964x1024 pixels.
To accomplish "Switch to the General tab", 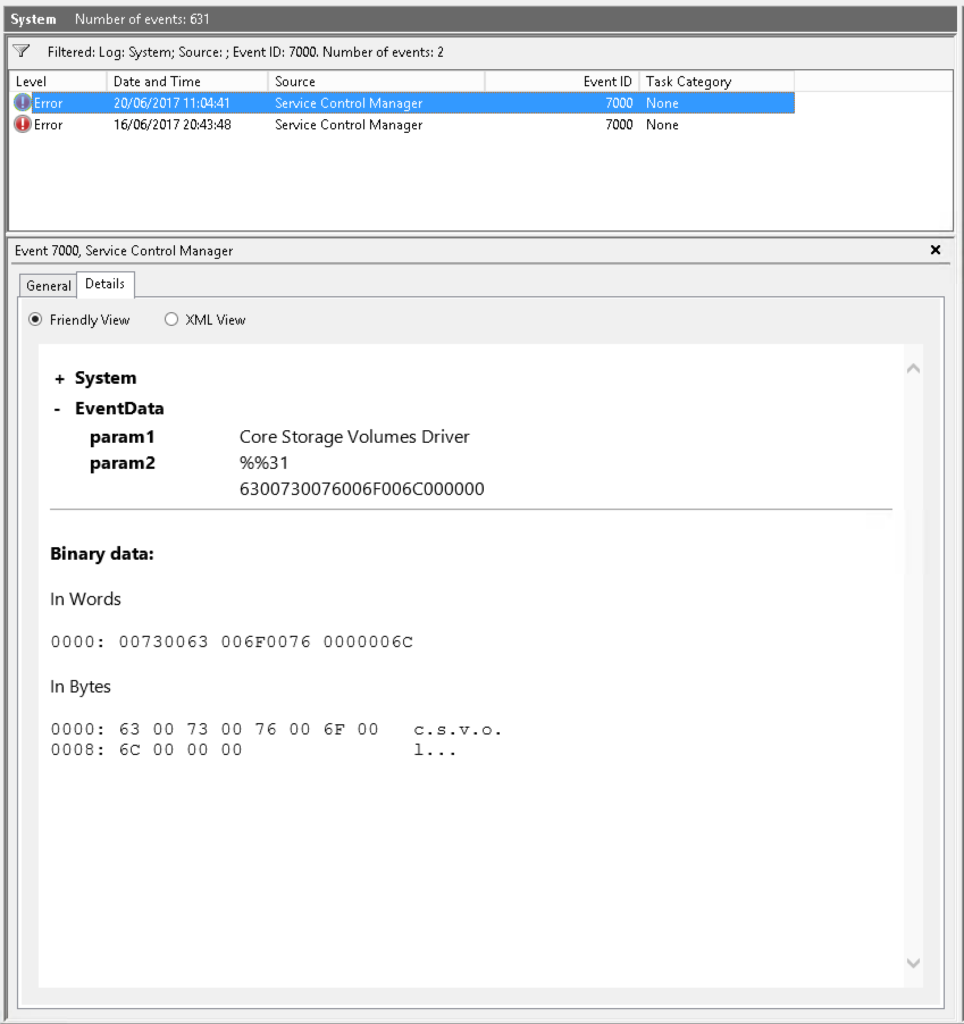I will point(48,285).
